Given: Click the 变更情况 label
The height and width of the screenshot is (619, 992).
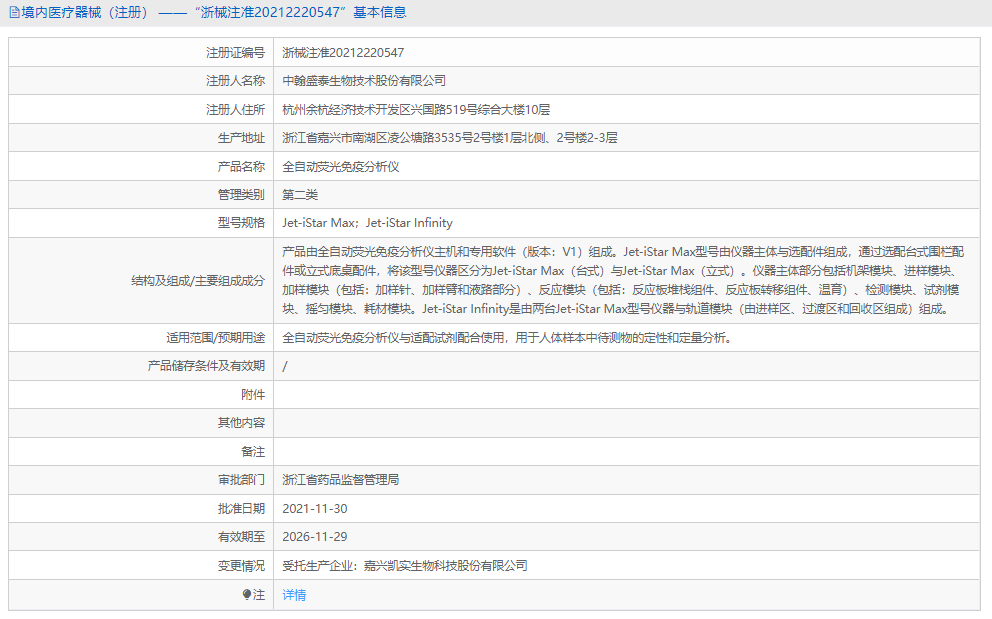Looking at the screenshot, I should 241,565.
